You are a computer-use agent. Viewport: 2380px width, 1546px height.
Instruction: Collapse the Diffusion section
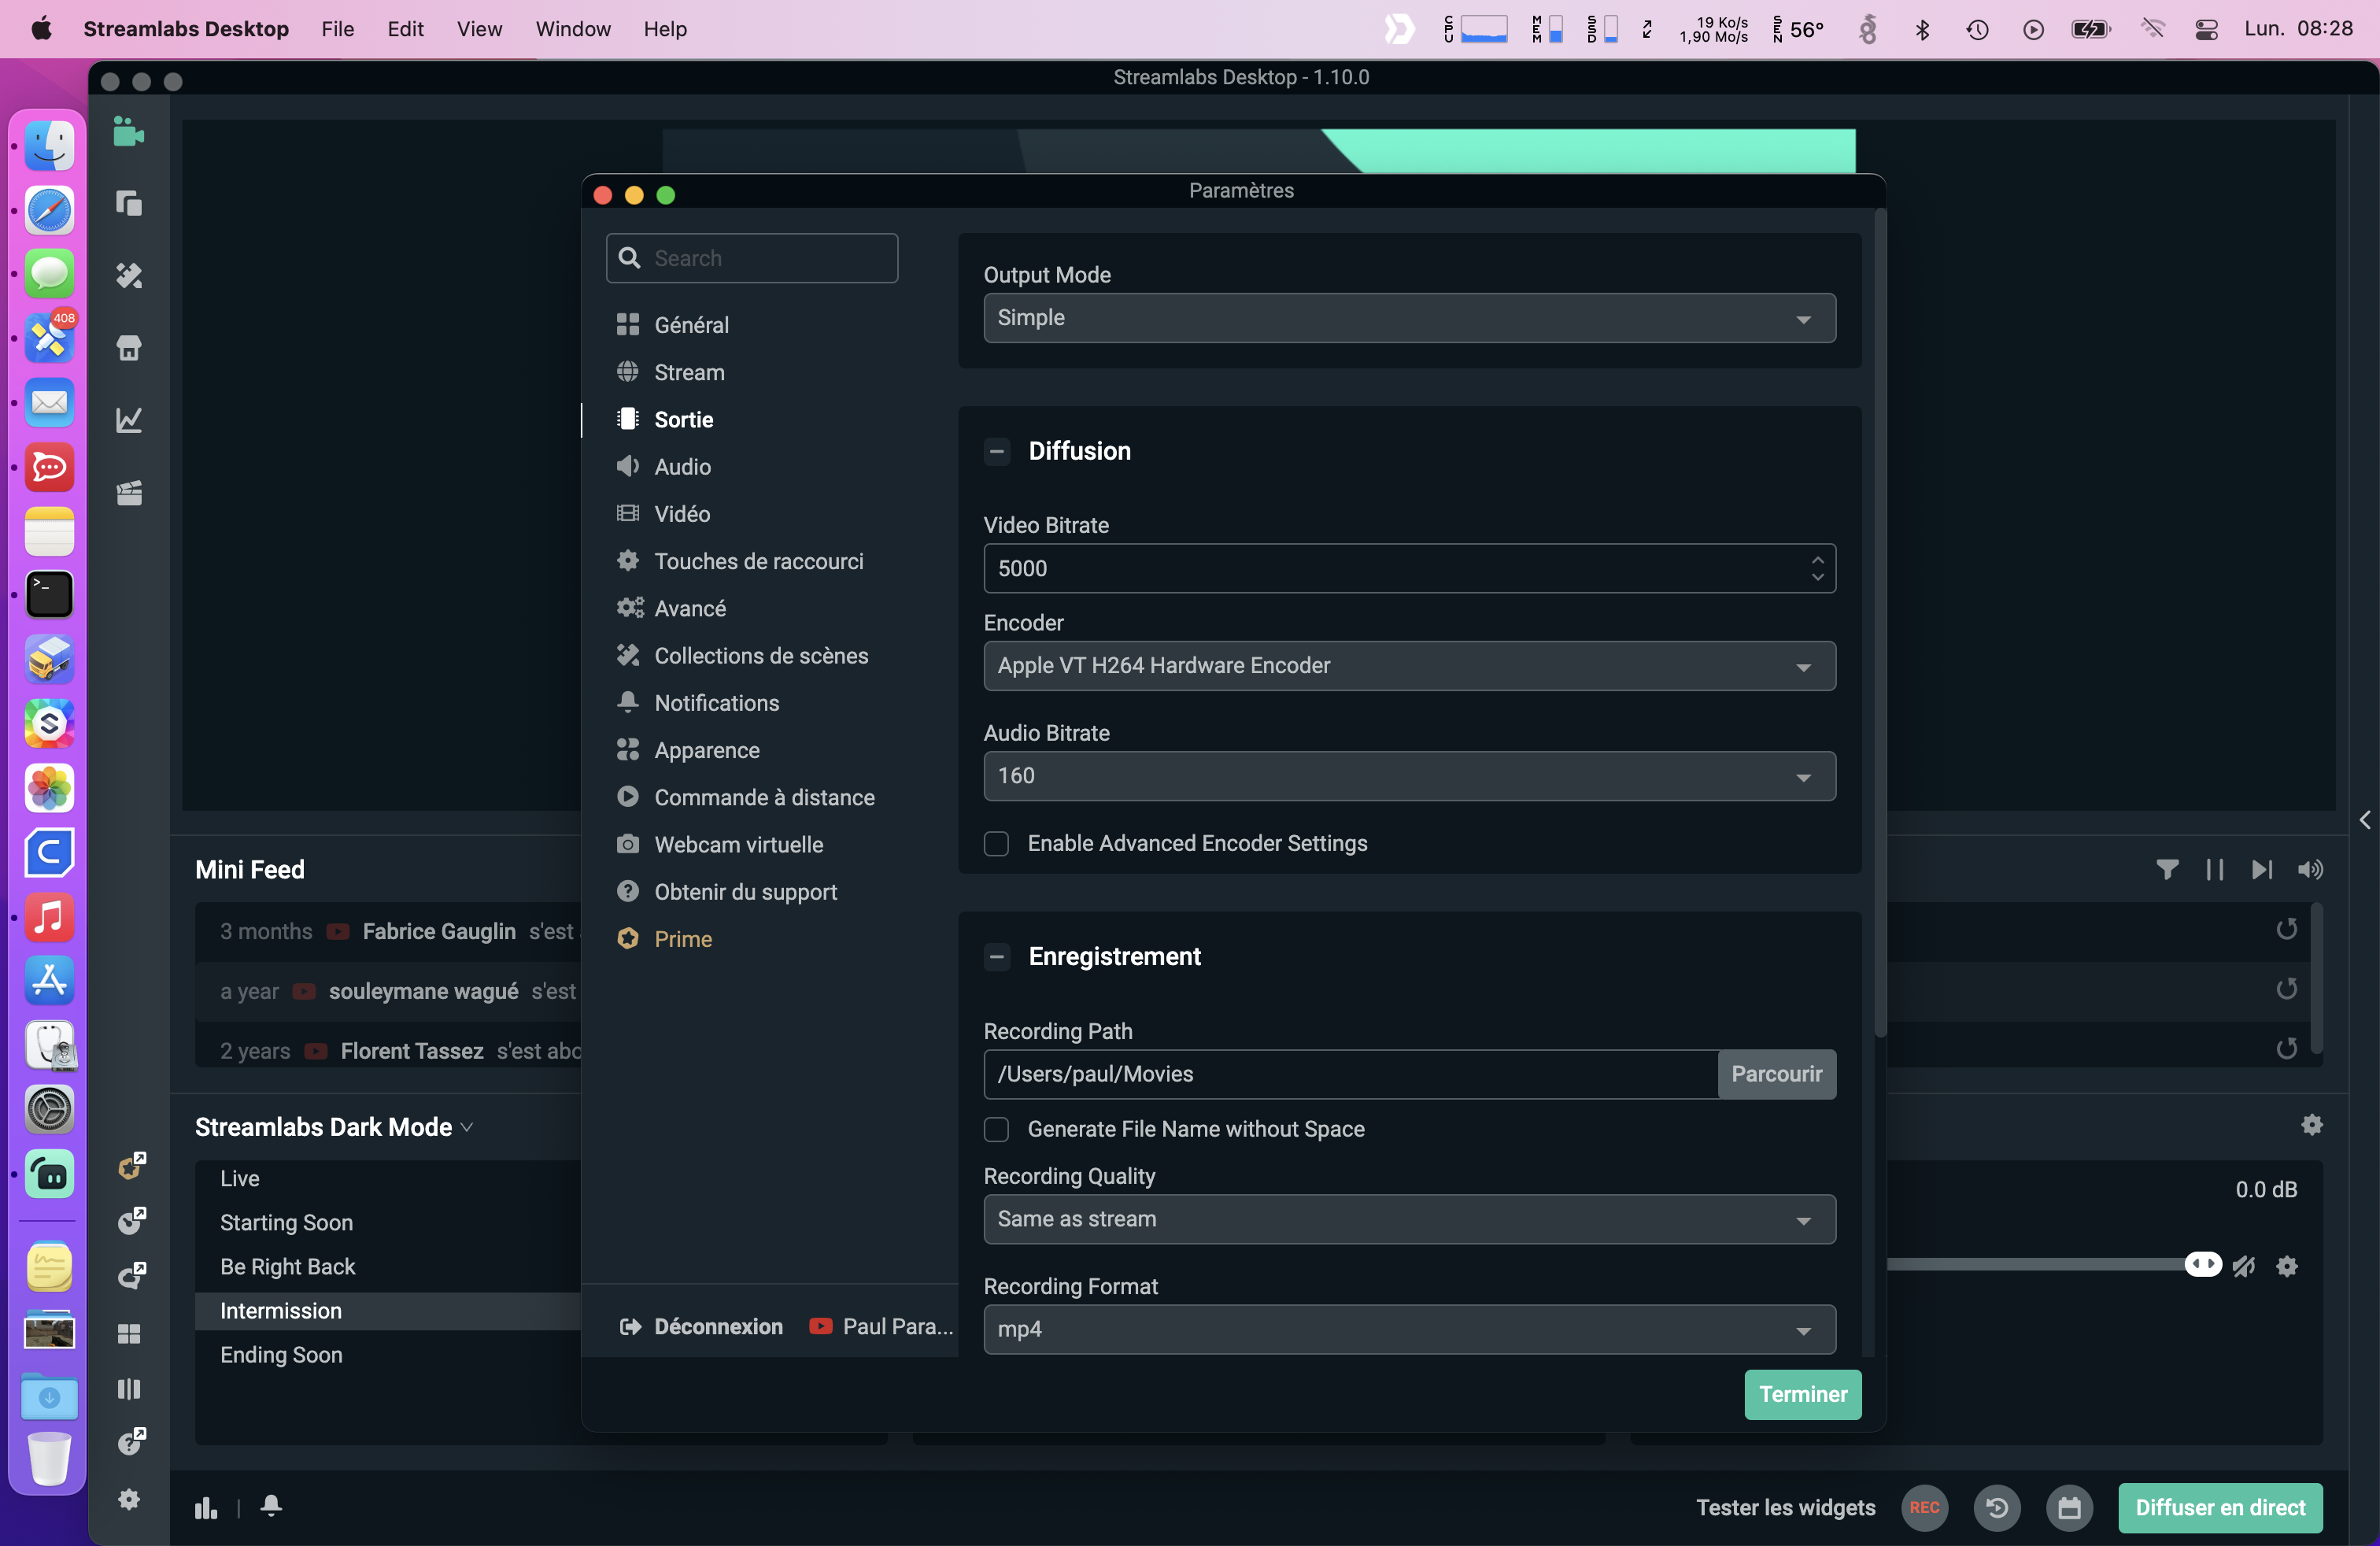point(996,452)
